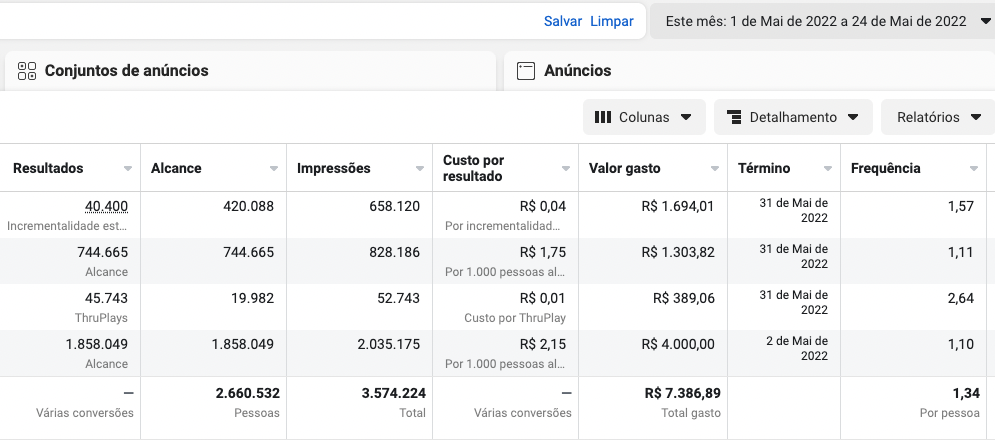Screen dimensions: 995x440
Task: Open the Relatórios dropdown
Action: click(x=939, y=117)
